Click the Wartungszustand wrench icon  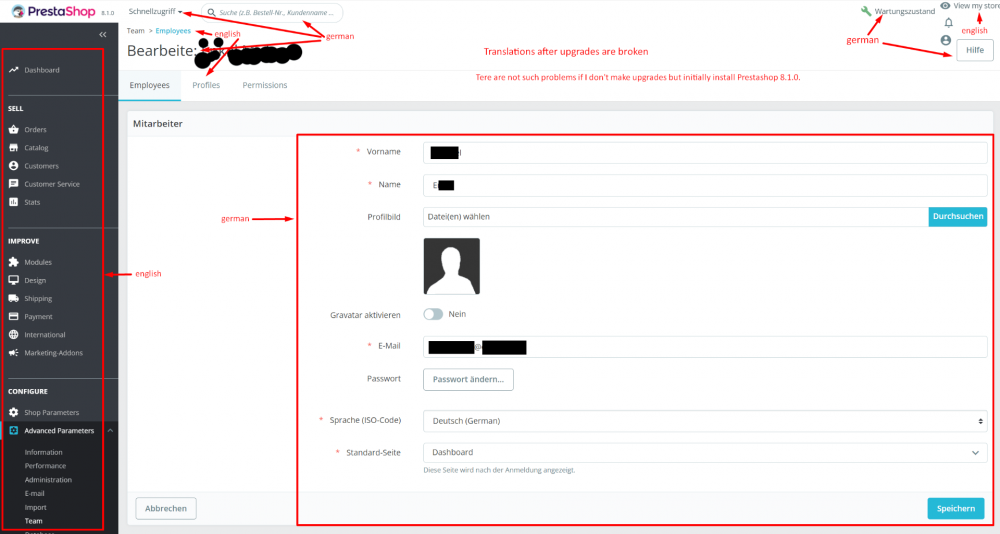(x=866, y=11)
